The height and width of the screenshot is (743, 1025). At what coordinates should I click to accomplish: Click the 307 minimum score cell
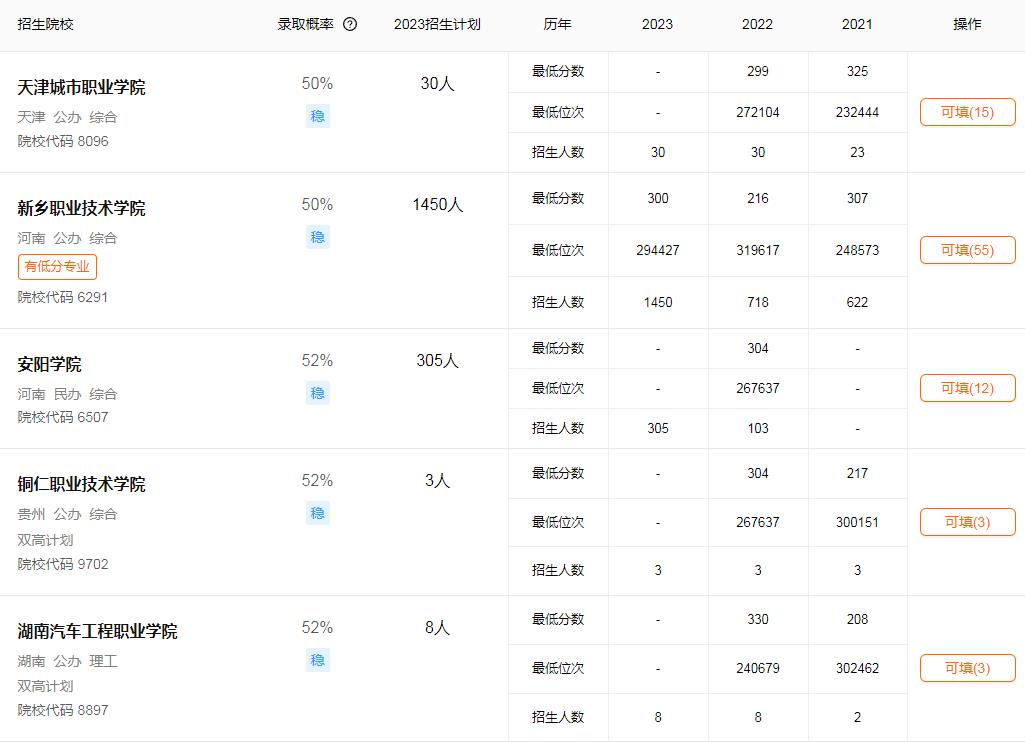(857, 199)
